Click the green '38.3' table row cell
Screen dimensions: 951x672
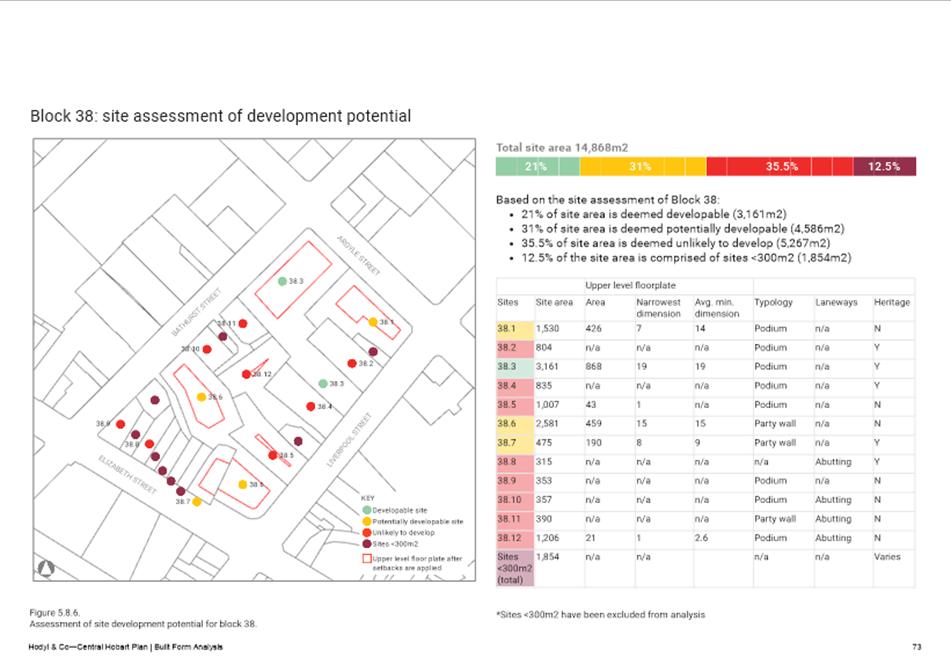(x=515, y=367)
